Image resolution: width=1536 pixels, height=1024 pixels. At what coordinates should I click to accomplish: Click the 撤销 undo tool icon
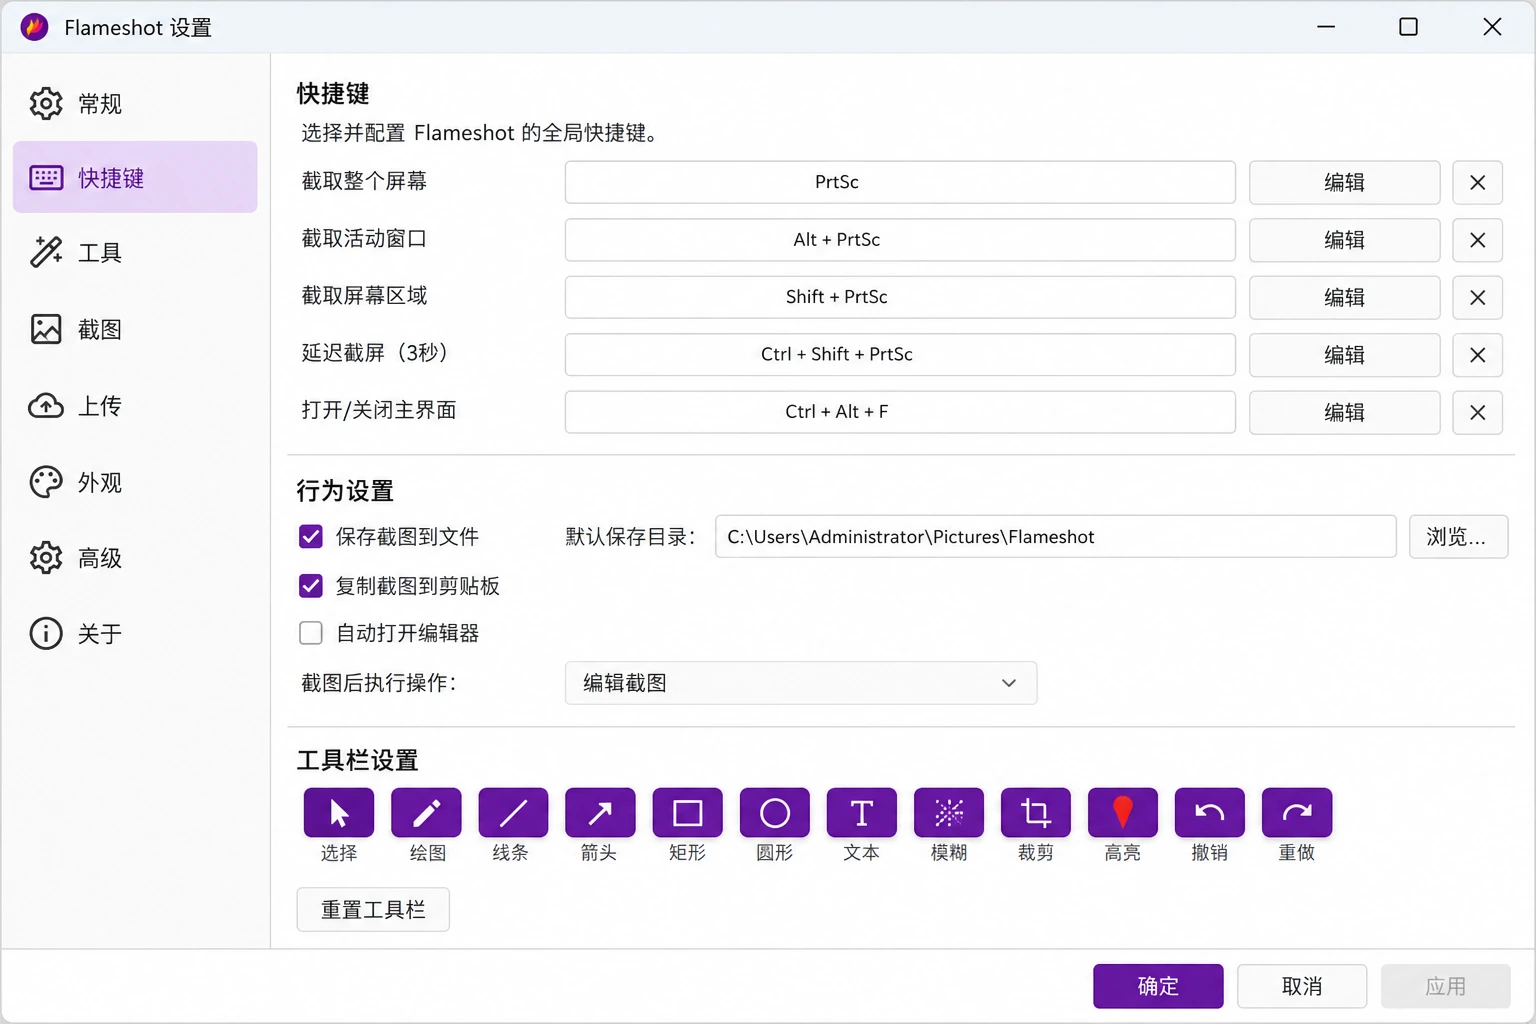[1210, 812]
